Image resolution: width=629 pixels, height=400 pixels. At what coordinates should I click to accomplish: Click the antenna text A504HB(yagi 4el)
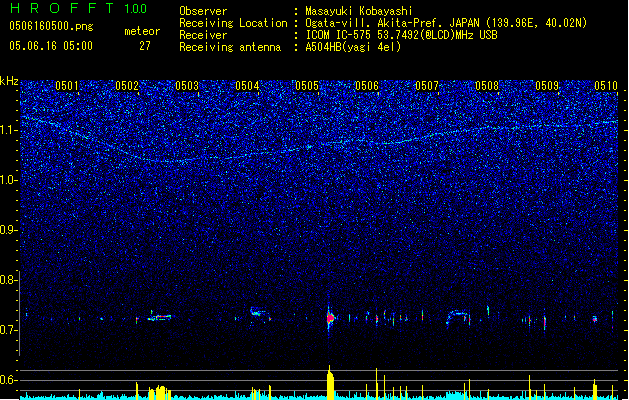[353, 47]
